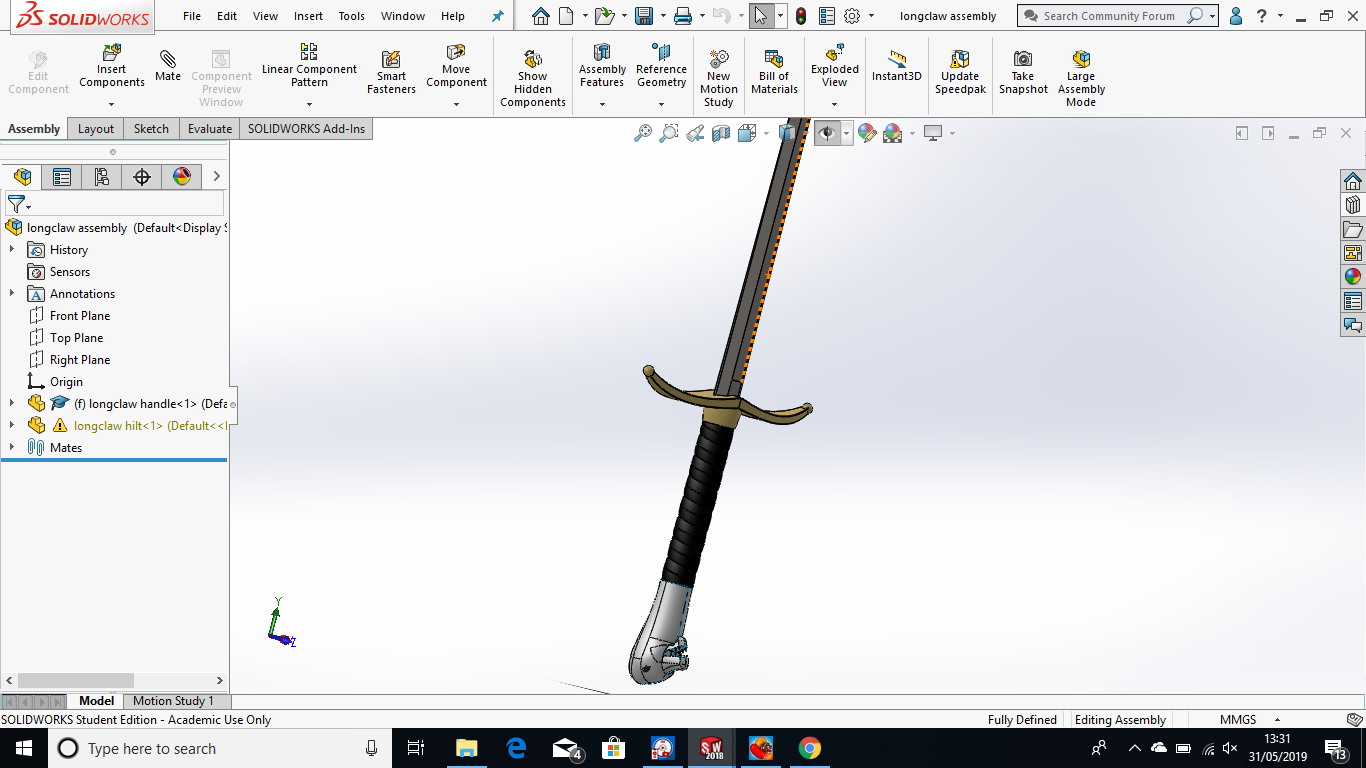Open MMGS unit system dropdown

click(x=1277, y=720)
